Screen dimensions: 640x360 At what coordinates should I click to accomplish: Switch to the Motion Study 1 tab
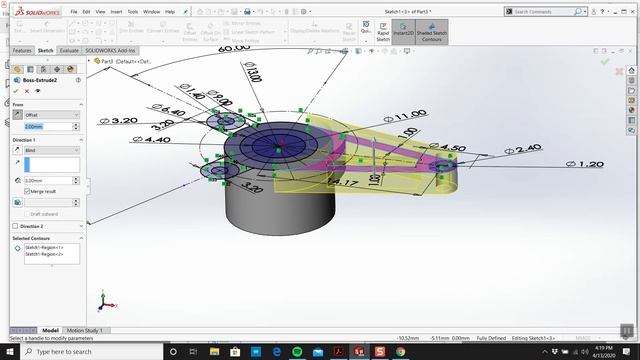click(x=84, y=330)
